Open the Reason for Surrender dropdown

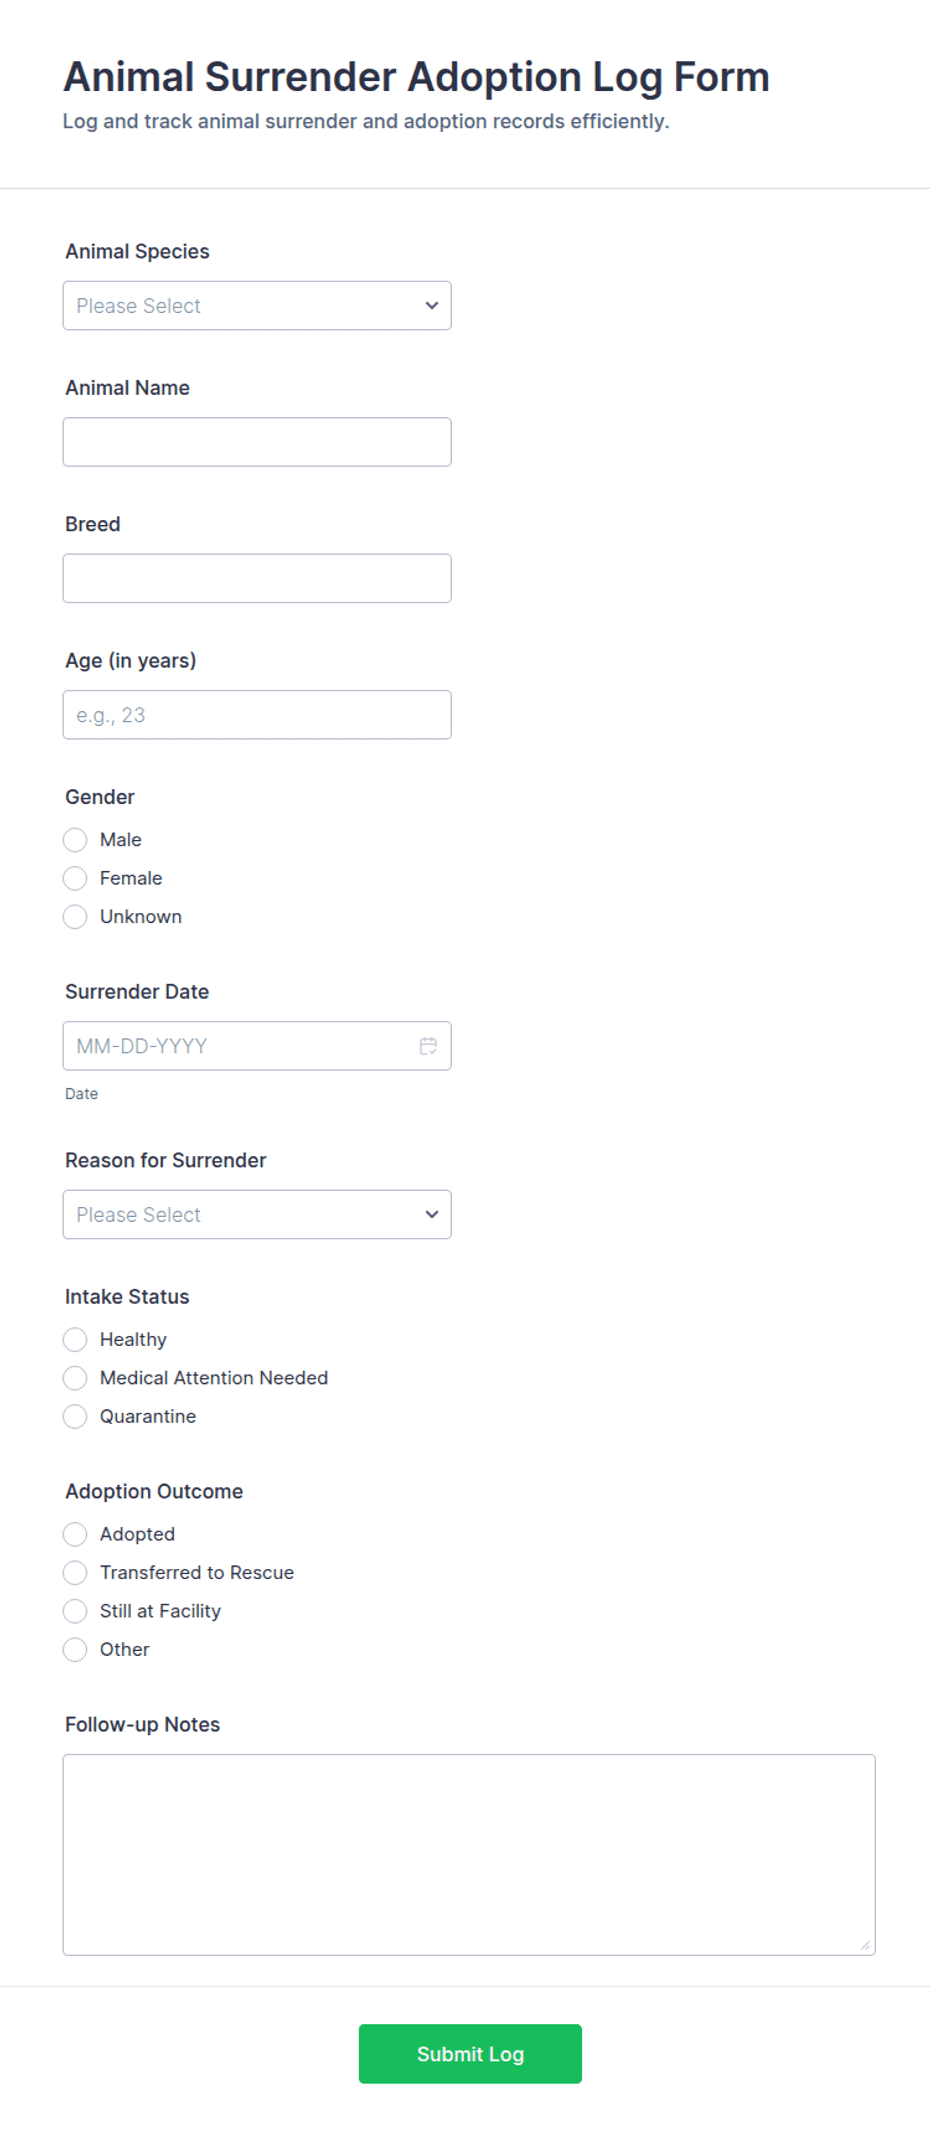256,1214
